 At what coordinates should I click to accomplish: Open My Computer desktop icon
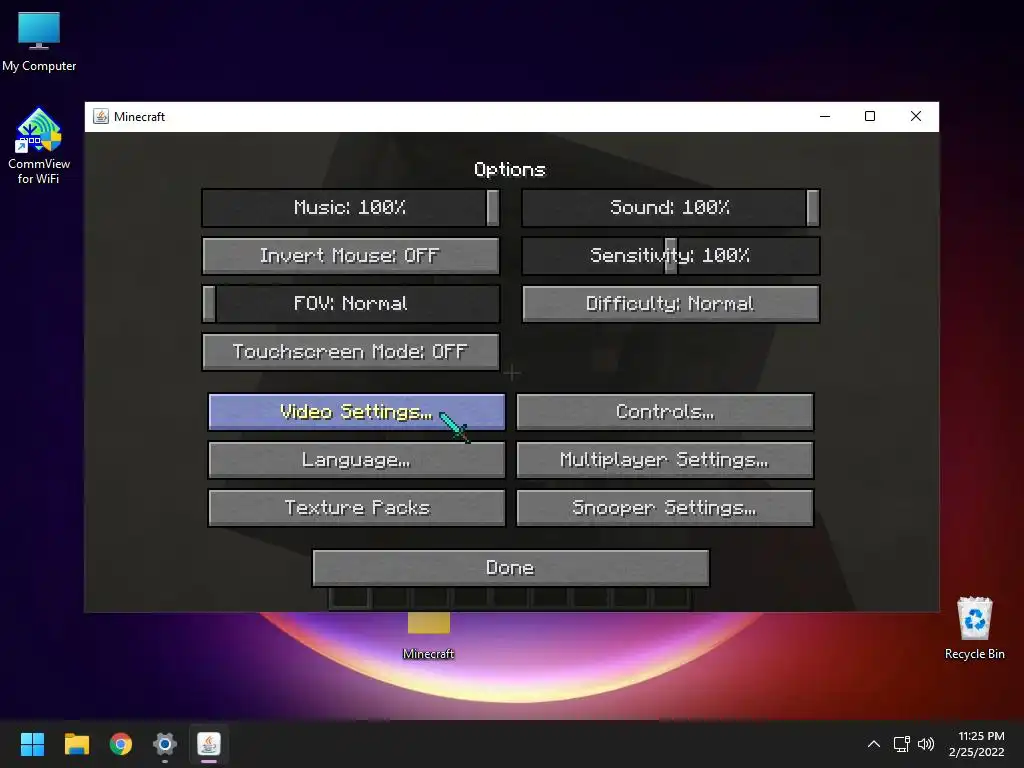click(x=39, y=41)
